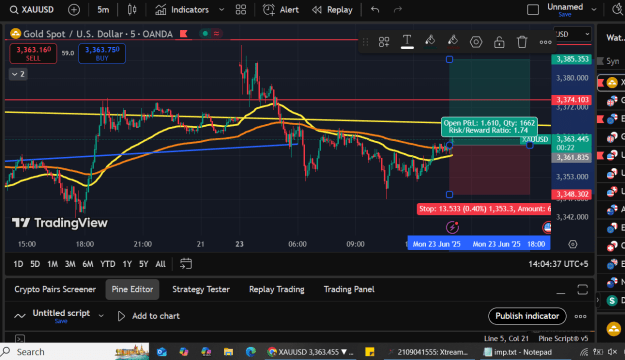
Task: Undo the last chart action
Action: click(375, 10)
